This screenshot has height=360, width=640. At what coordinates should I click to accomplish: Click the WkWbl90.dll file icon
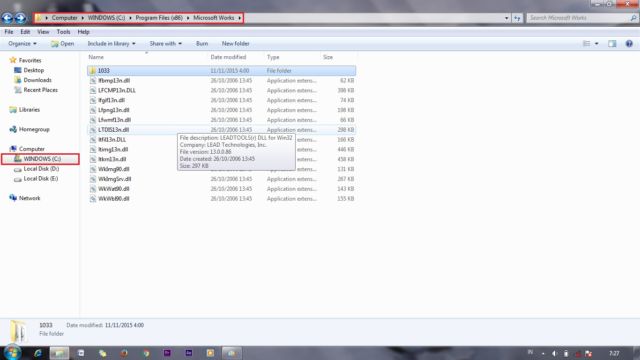pos(93,199)
